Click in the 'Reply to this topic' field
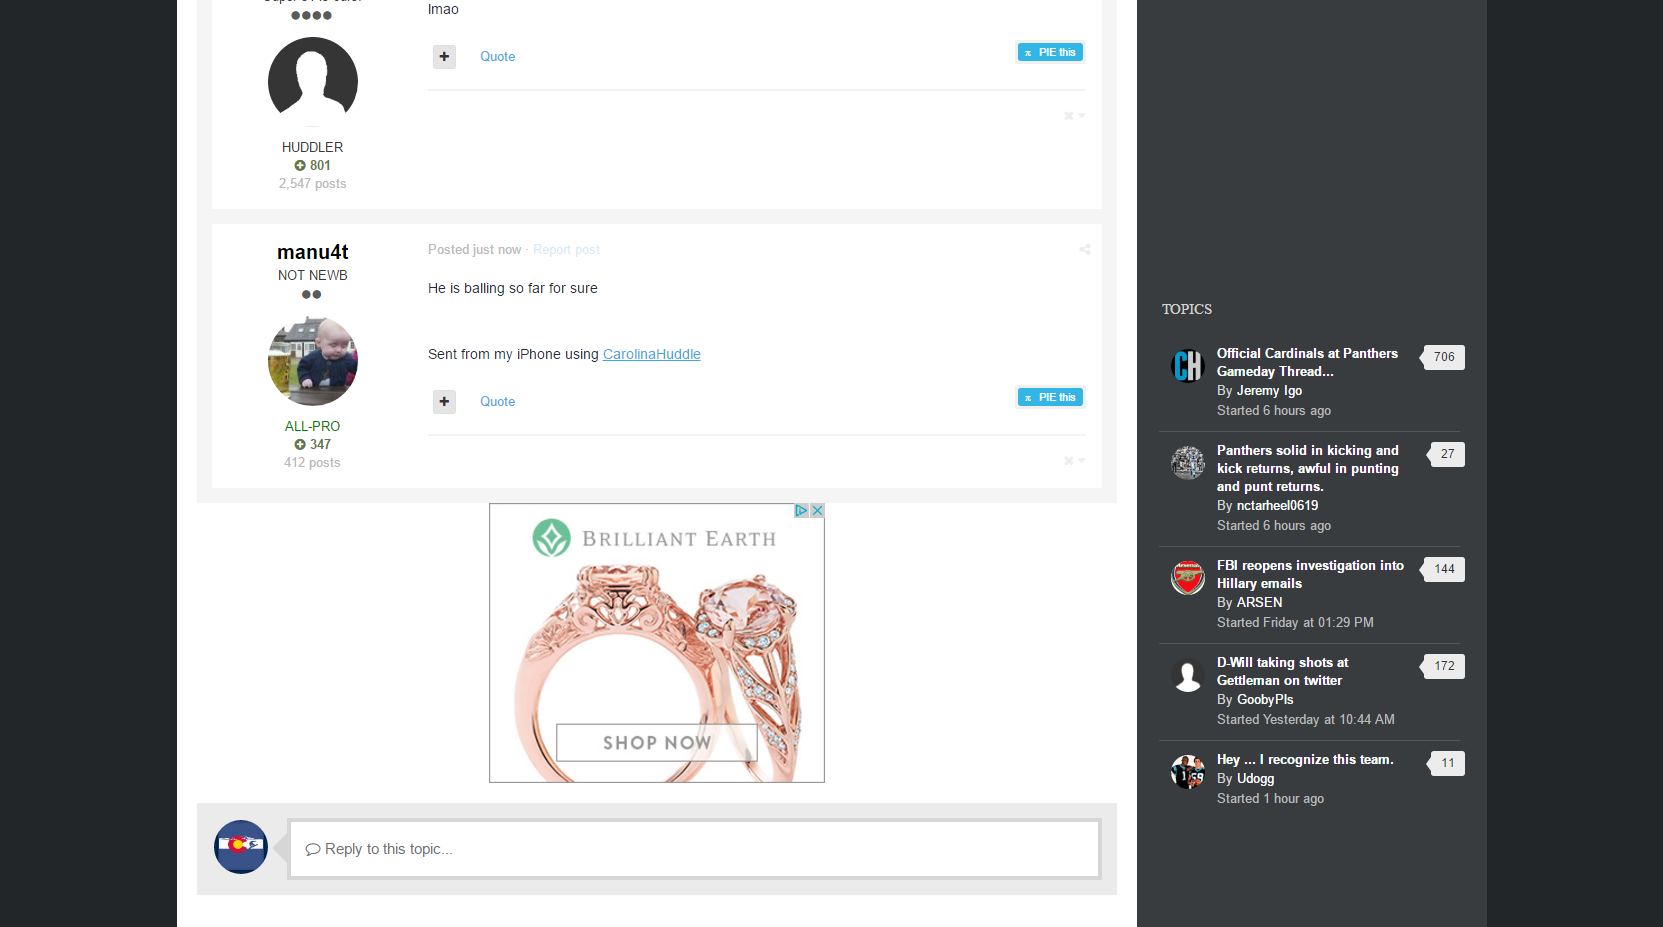1663x927 pixels. pos(694,849)
